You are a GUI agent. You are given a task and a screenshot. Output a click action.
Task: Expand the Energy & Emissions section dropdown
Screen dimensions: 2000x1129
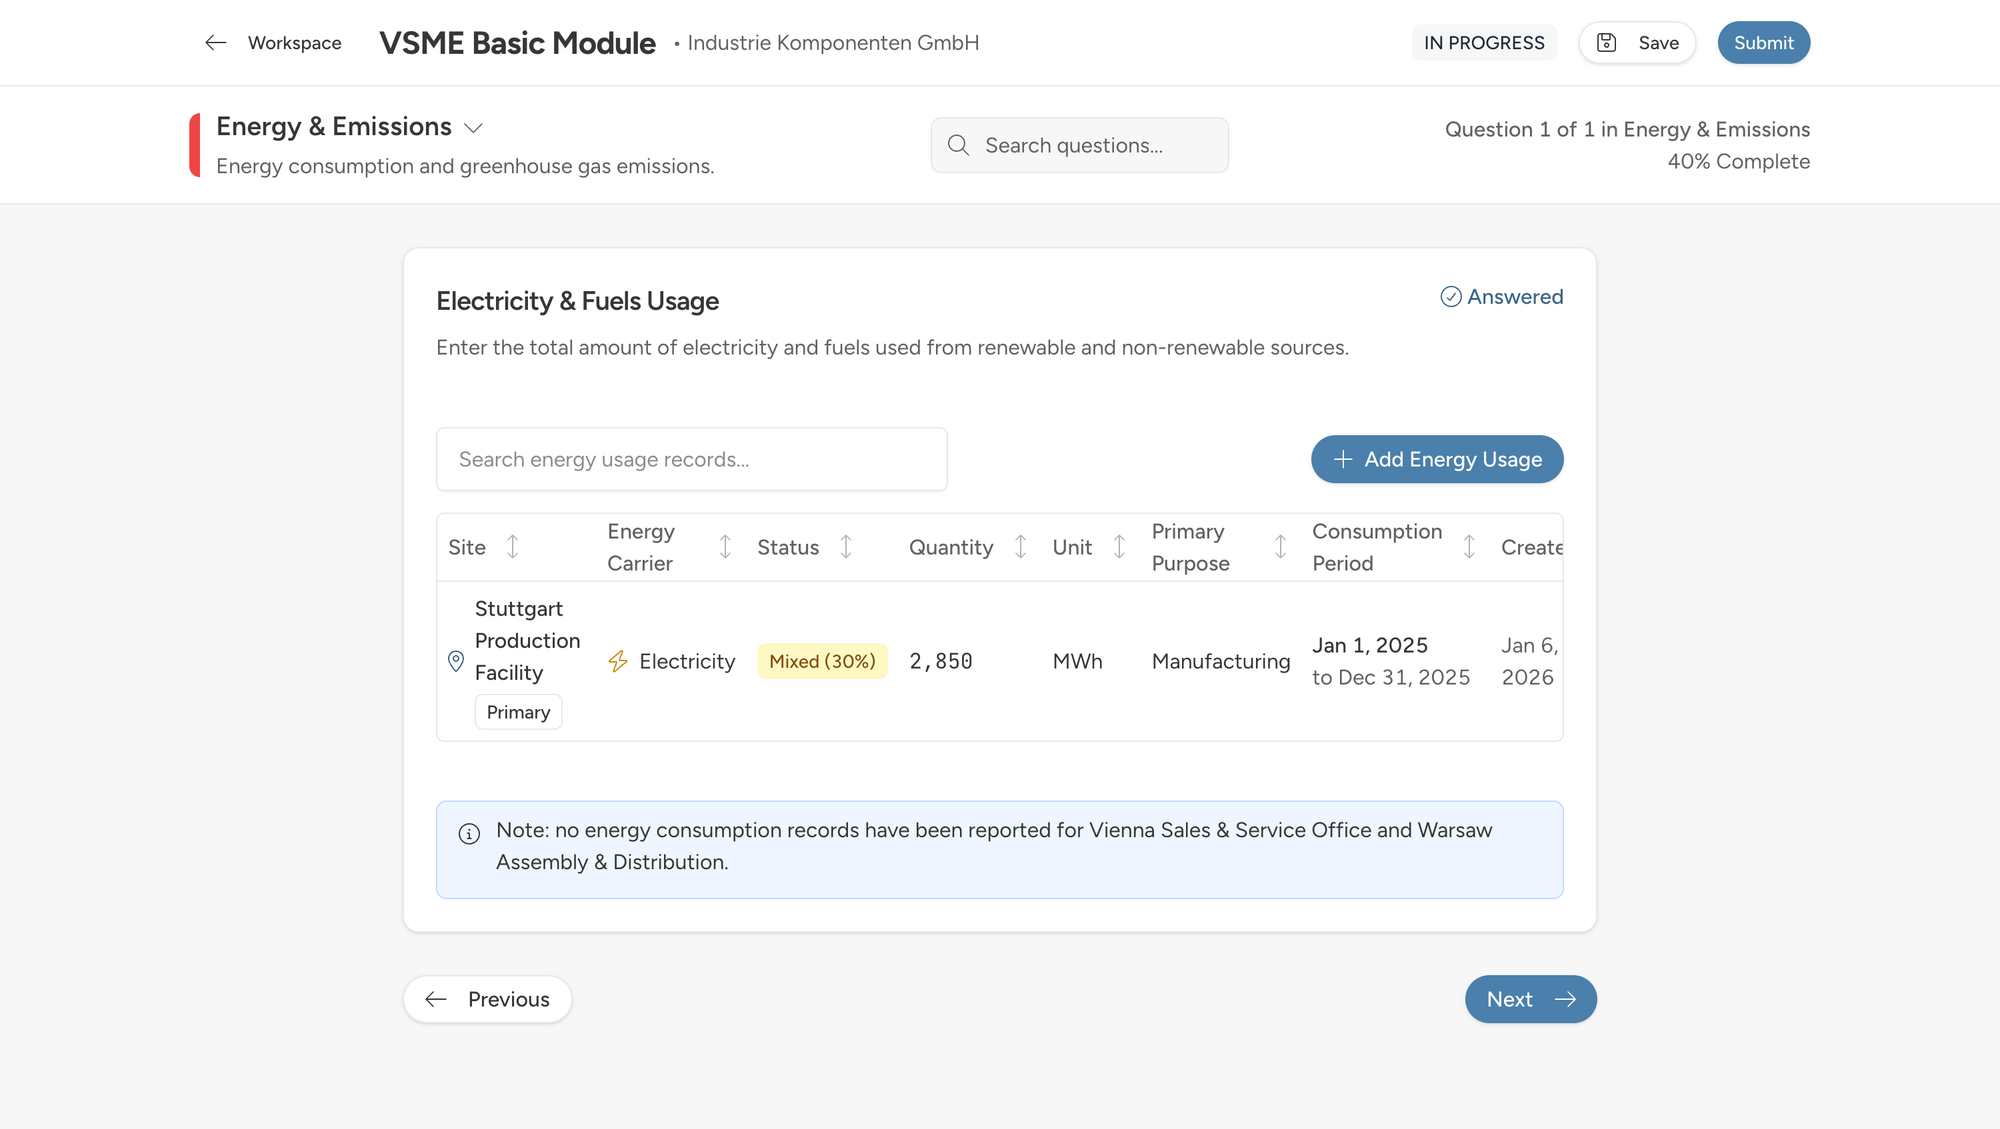click(x=474, y=128)
